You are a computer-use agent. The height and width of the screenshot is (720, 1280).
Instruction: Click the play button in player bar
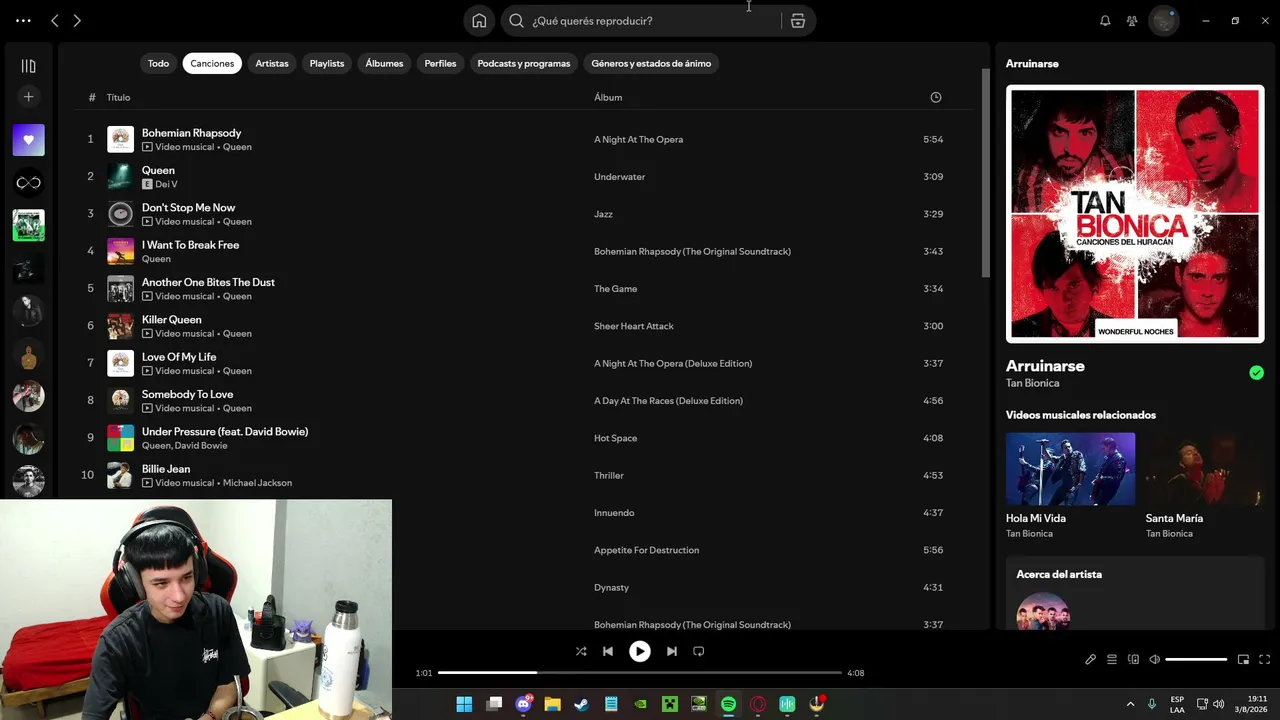(x=640, y=651)
